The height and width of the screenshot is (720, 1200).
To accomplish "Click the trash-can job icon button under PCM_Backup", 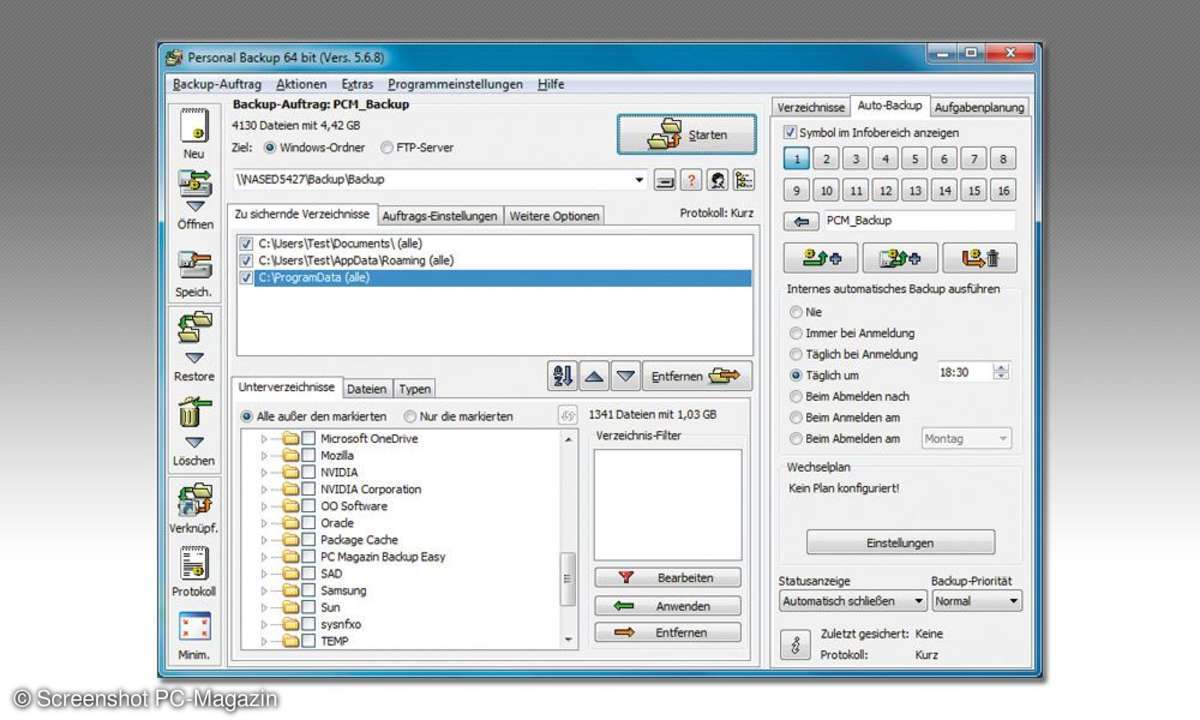I will (x=979, y=258).
